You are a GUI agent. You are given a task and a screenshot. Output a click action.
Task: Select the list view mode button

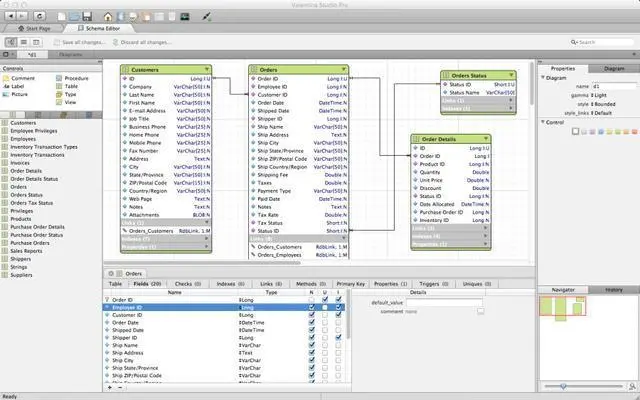pos(24,42)
